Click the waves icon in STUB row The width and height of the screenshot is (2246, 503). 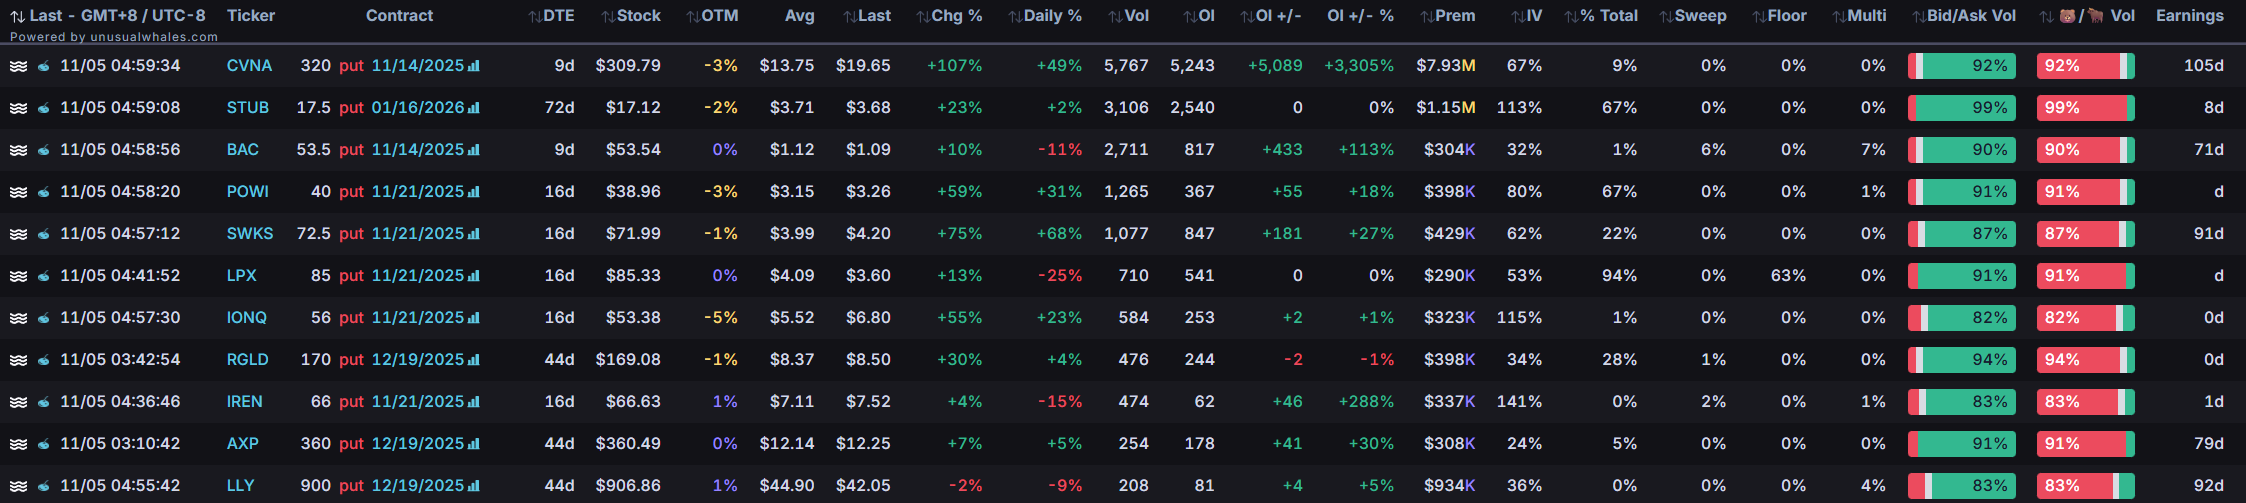18,108
